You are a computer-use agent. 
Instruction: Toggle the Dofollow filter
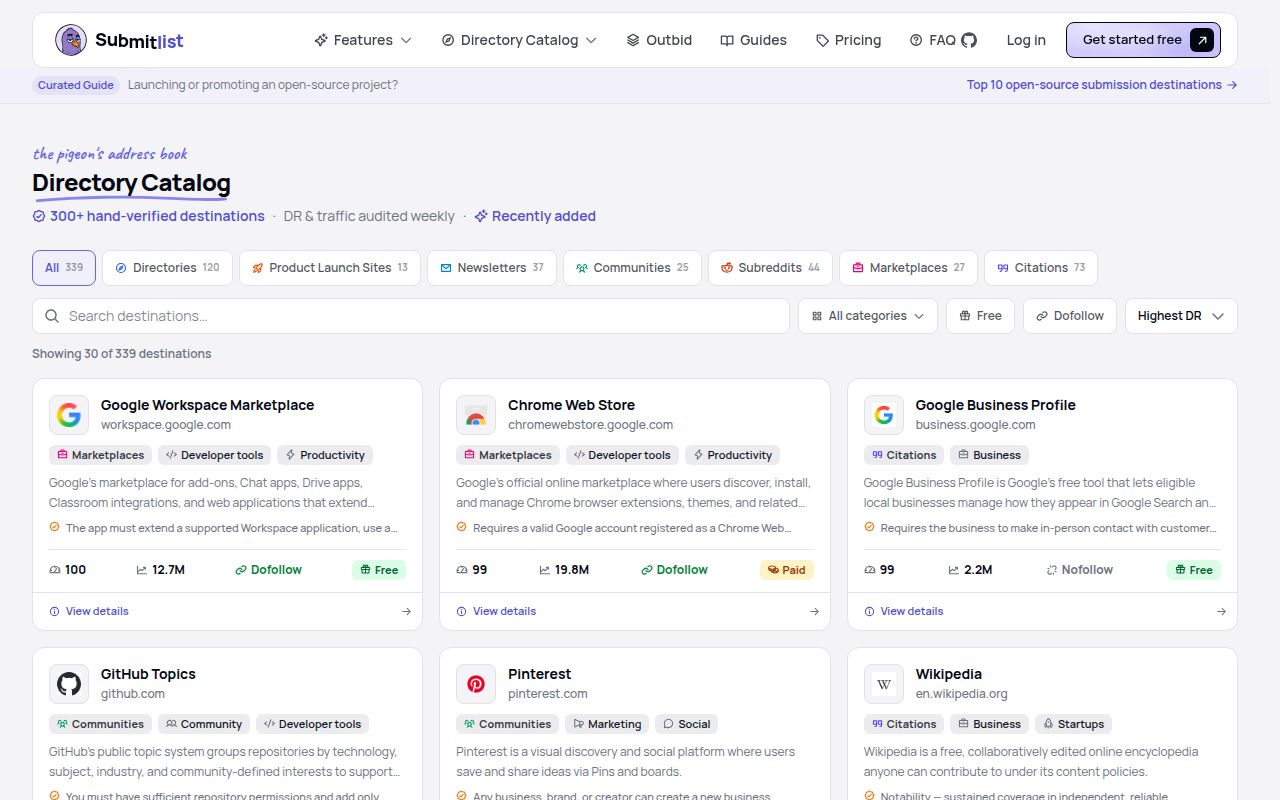click(x=1070, y=316)
